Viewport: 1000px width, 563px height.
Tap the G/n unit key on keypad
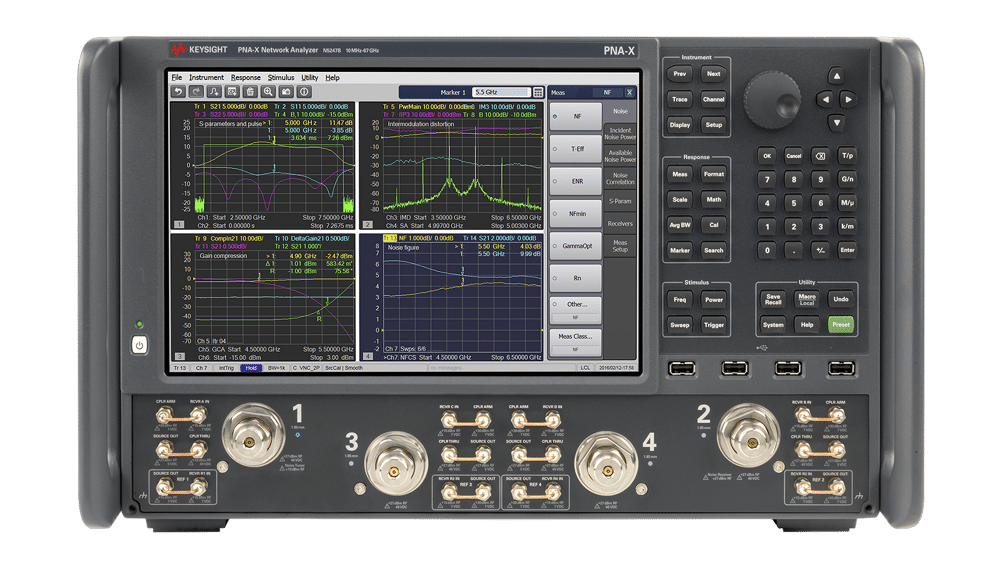coord(848,179)
